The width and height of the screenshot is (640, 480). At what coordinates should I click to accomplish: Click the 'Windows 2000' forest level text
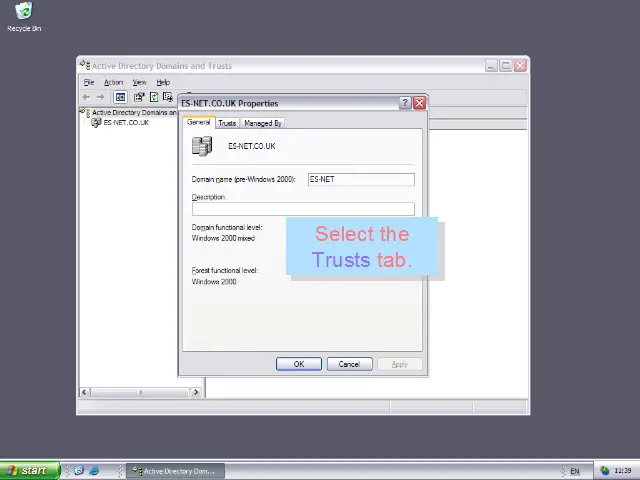[214, 282]
